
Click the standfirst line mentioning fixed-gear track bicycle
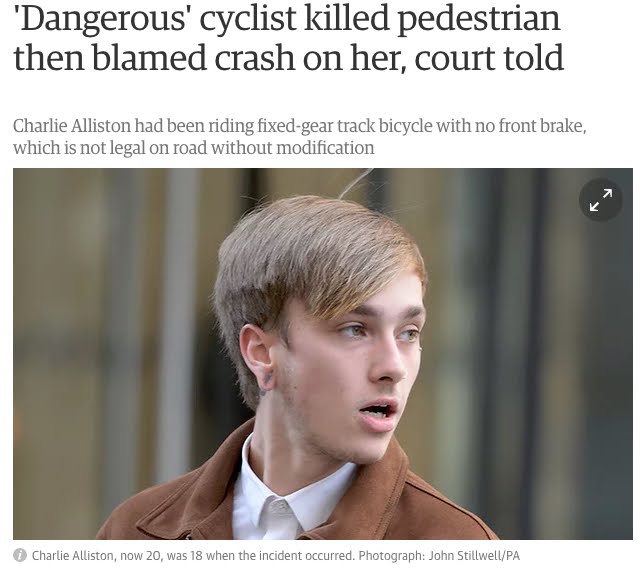tap(300, 126)
